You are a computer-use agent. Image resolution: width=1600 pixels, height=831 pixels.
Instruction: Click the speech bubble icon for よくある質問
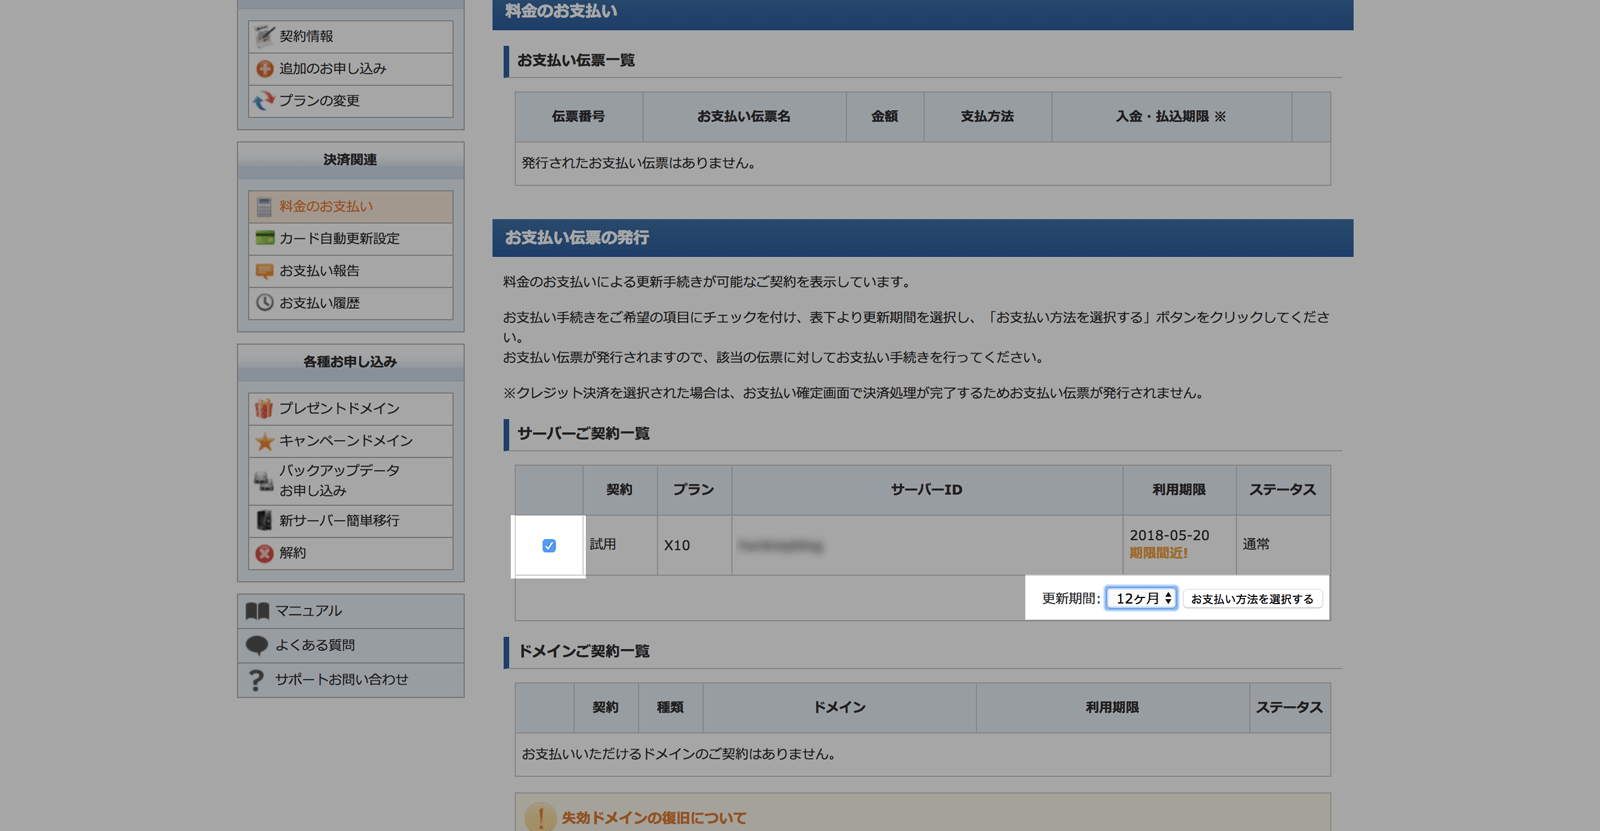[x=257, y=646]
